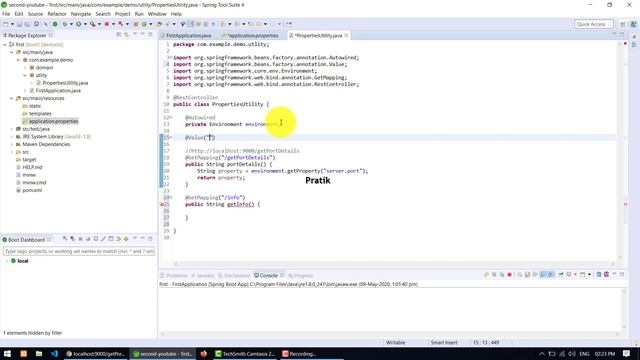Image resolution: width=640 pixels, height=360 pixels.
Task: Open the Debug dropdown arrow
Action: [x=71, y=24]
